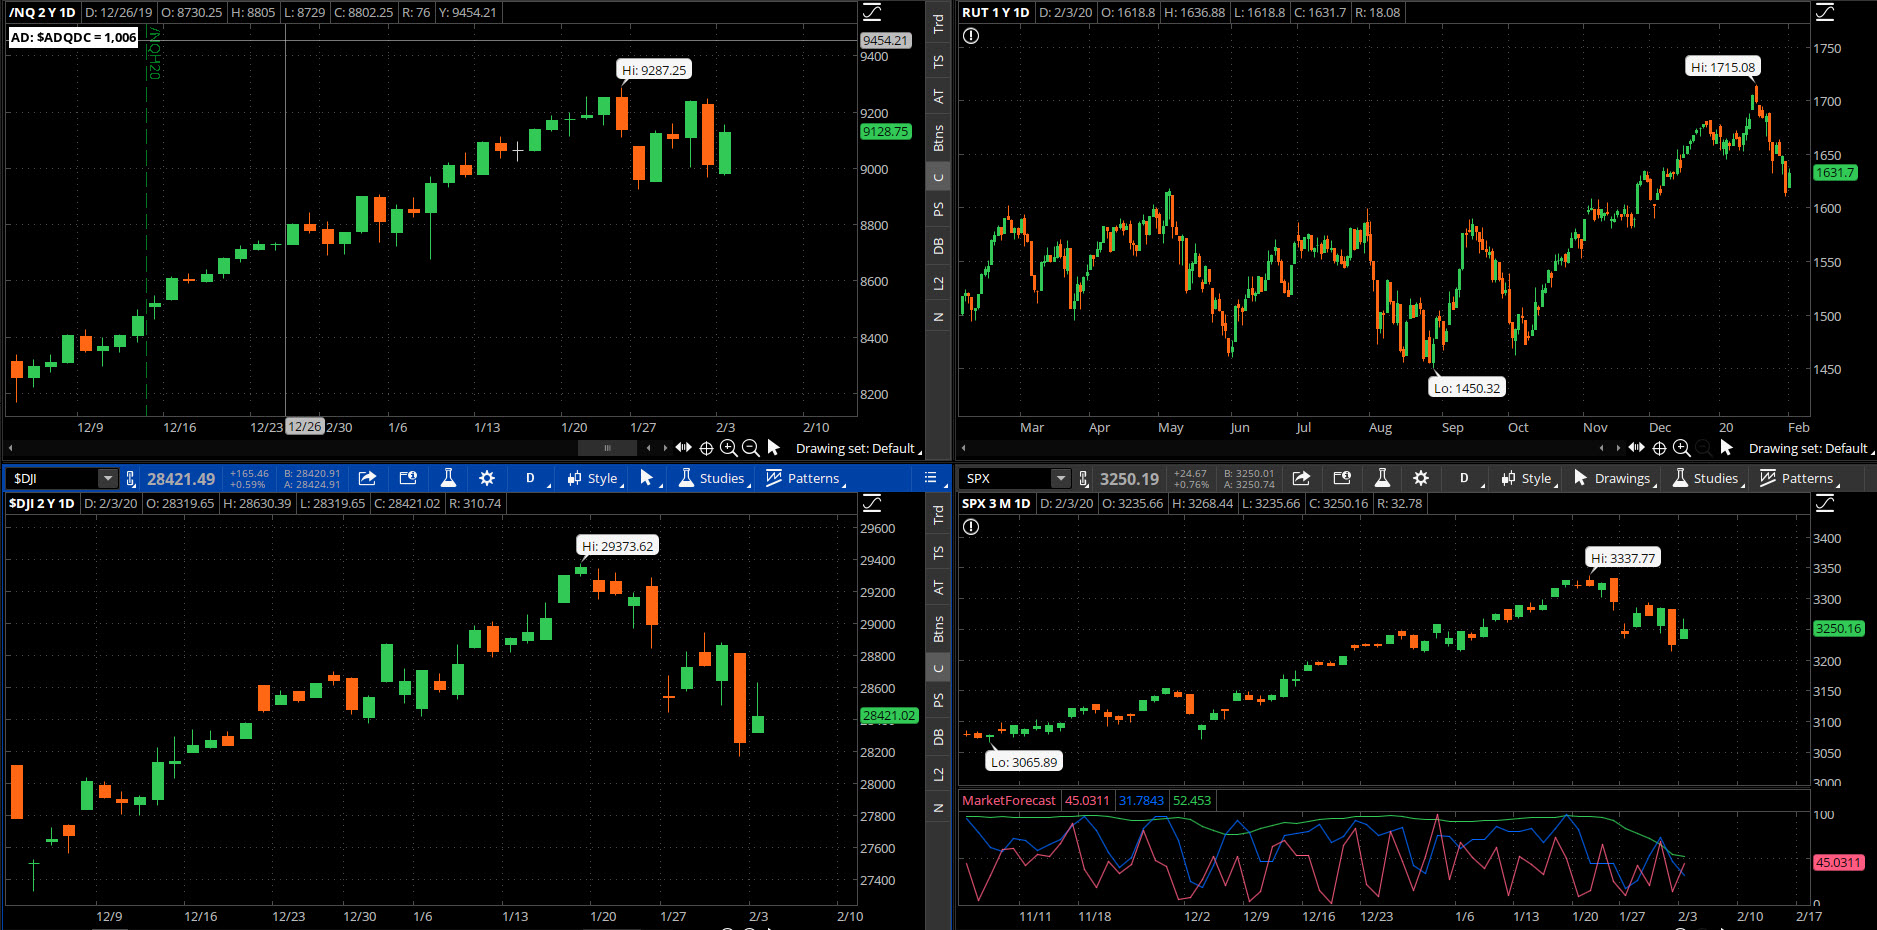Viewport: 1877px width, 930px height.
Task: Click flask icon next to $DJI alert icon
Action: (448, 478)
